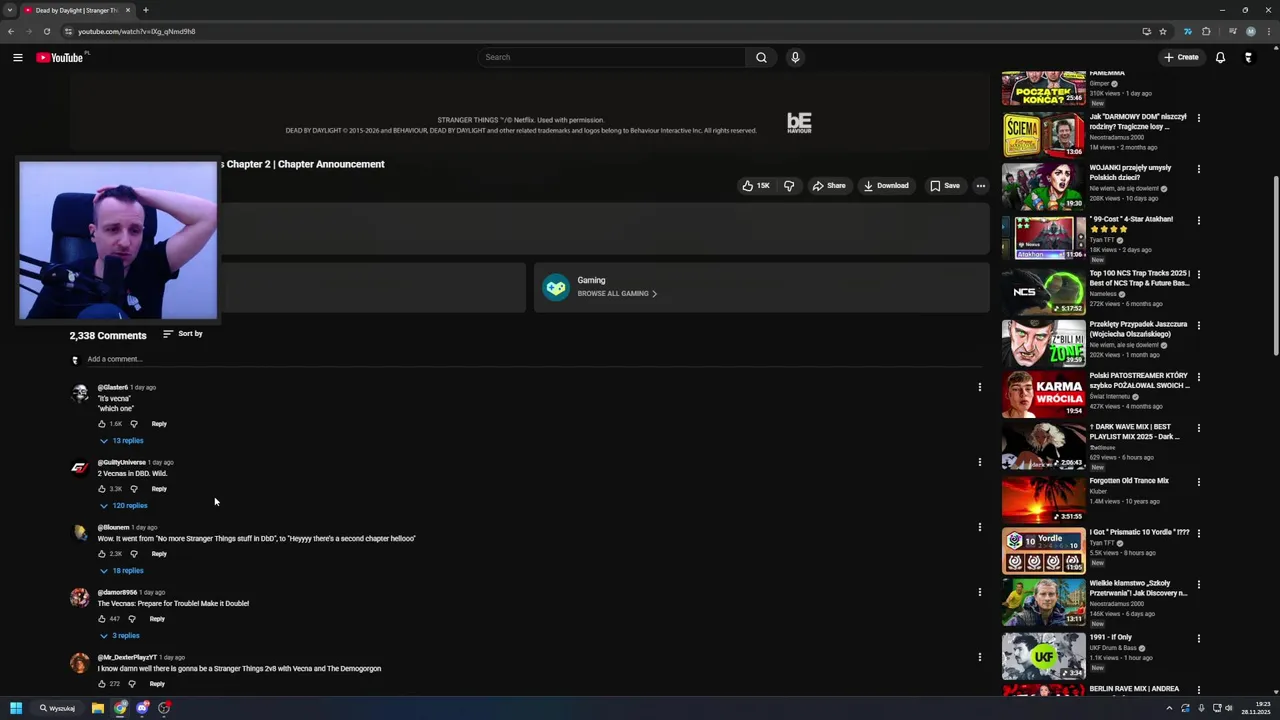Show hidden system tray icons
The image size is (1280, 720).
click(1169, 708)
